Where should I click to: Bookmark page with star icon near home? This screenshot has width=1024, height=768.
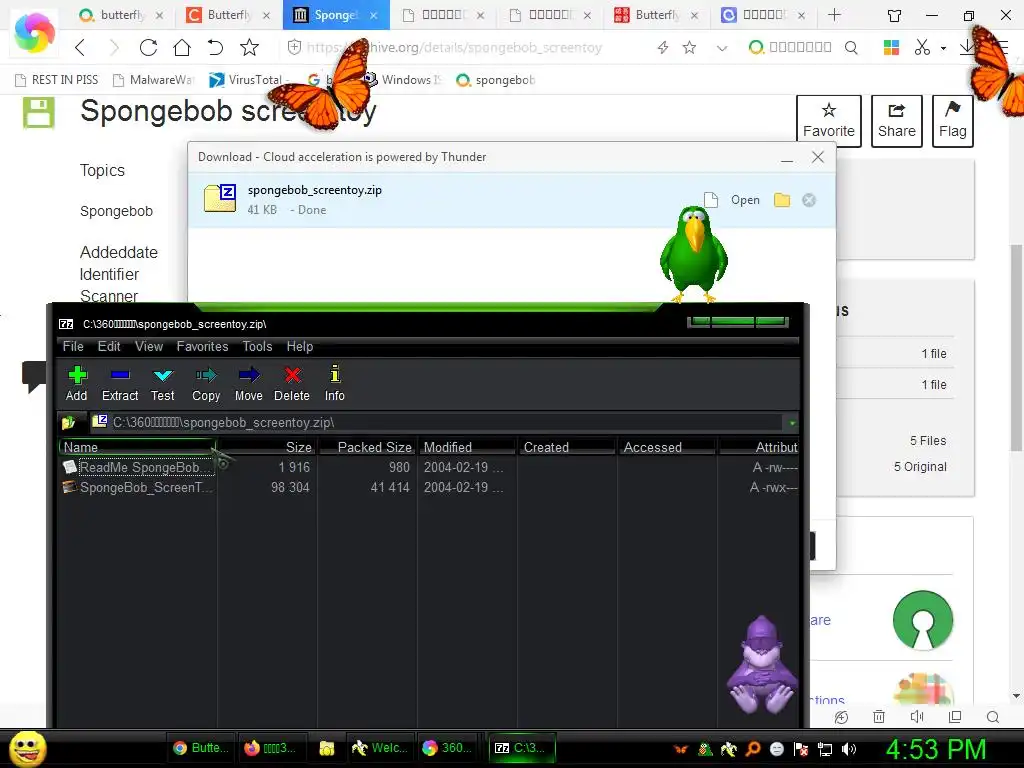249,47
